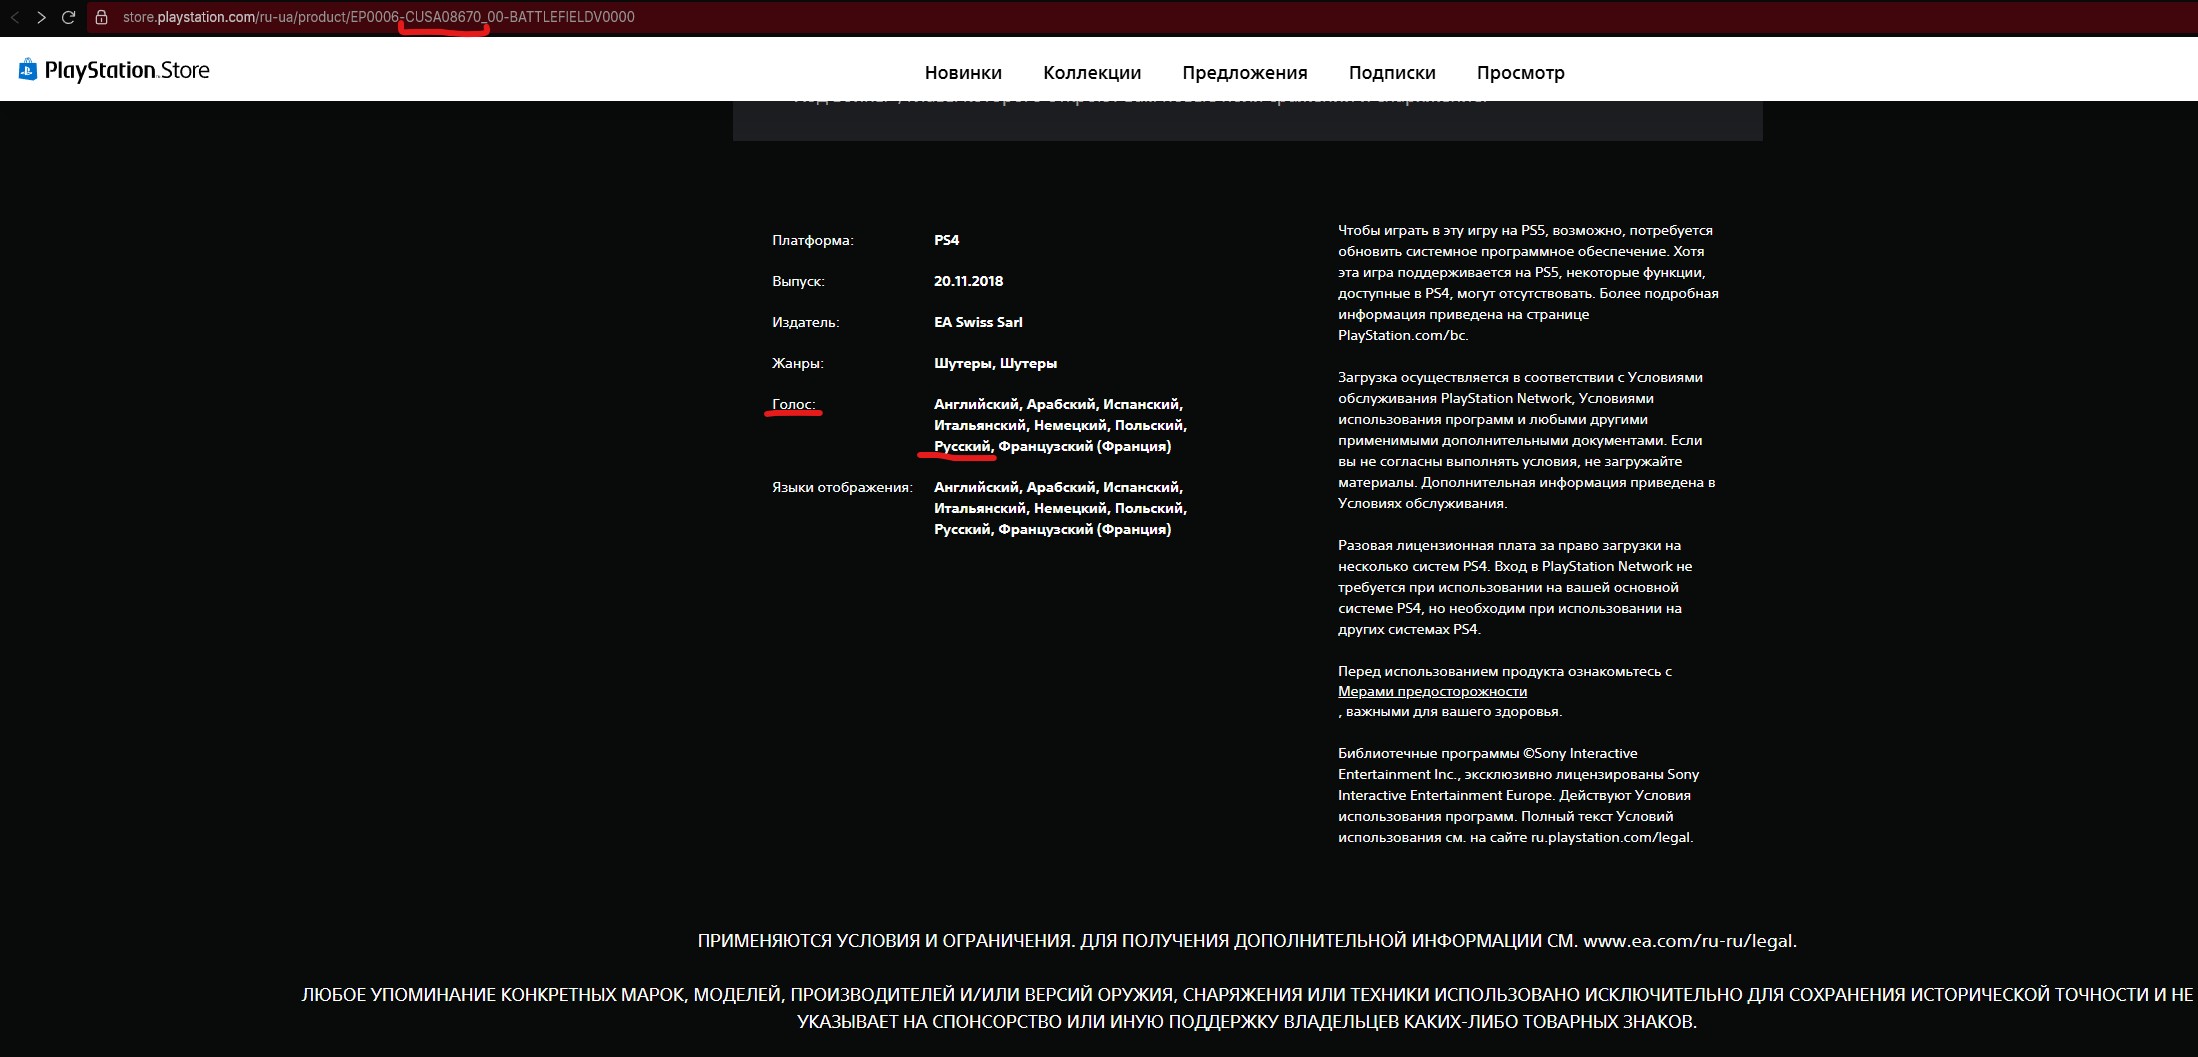This screenshot has height=1057, width=2198.
Task: Open the Коллекции menu
Action: click(x=1092, y=73)
